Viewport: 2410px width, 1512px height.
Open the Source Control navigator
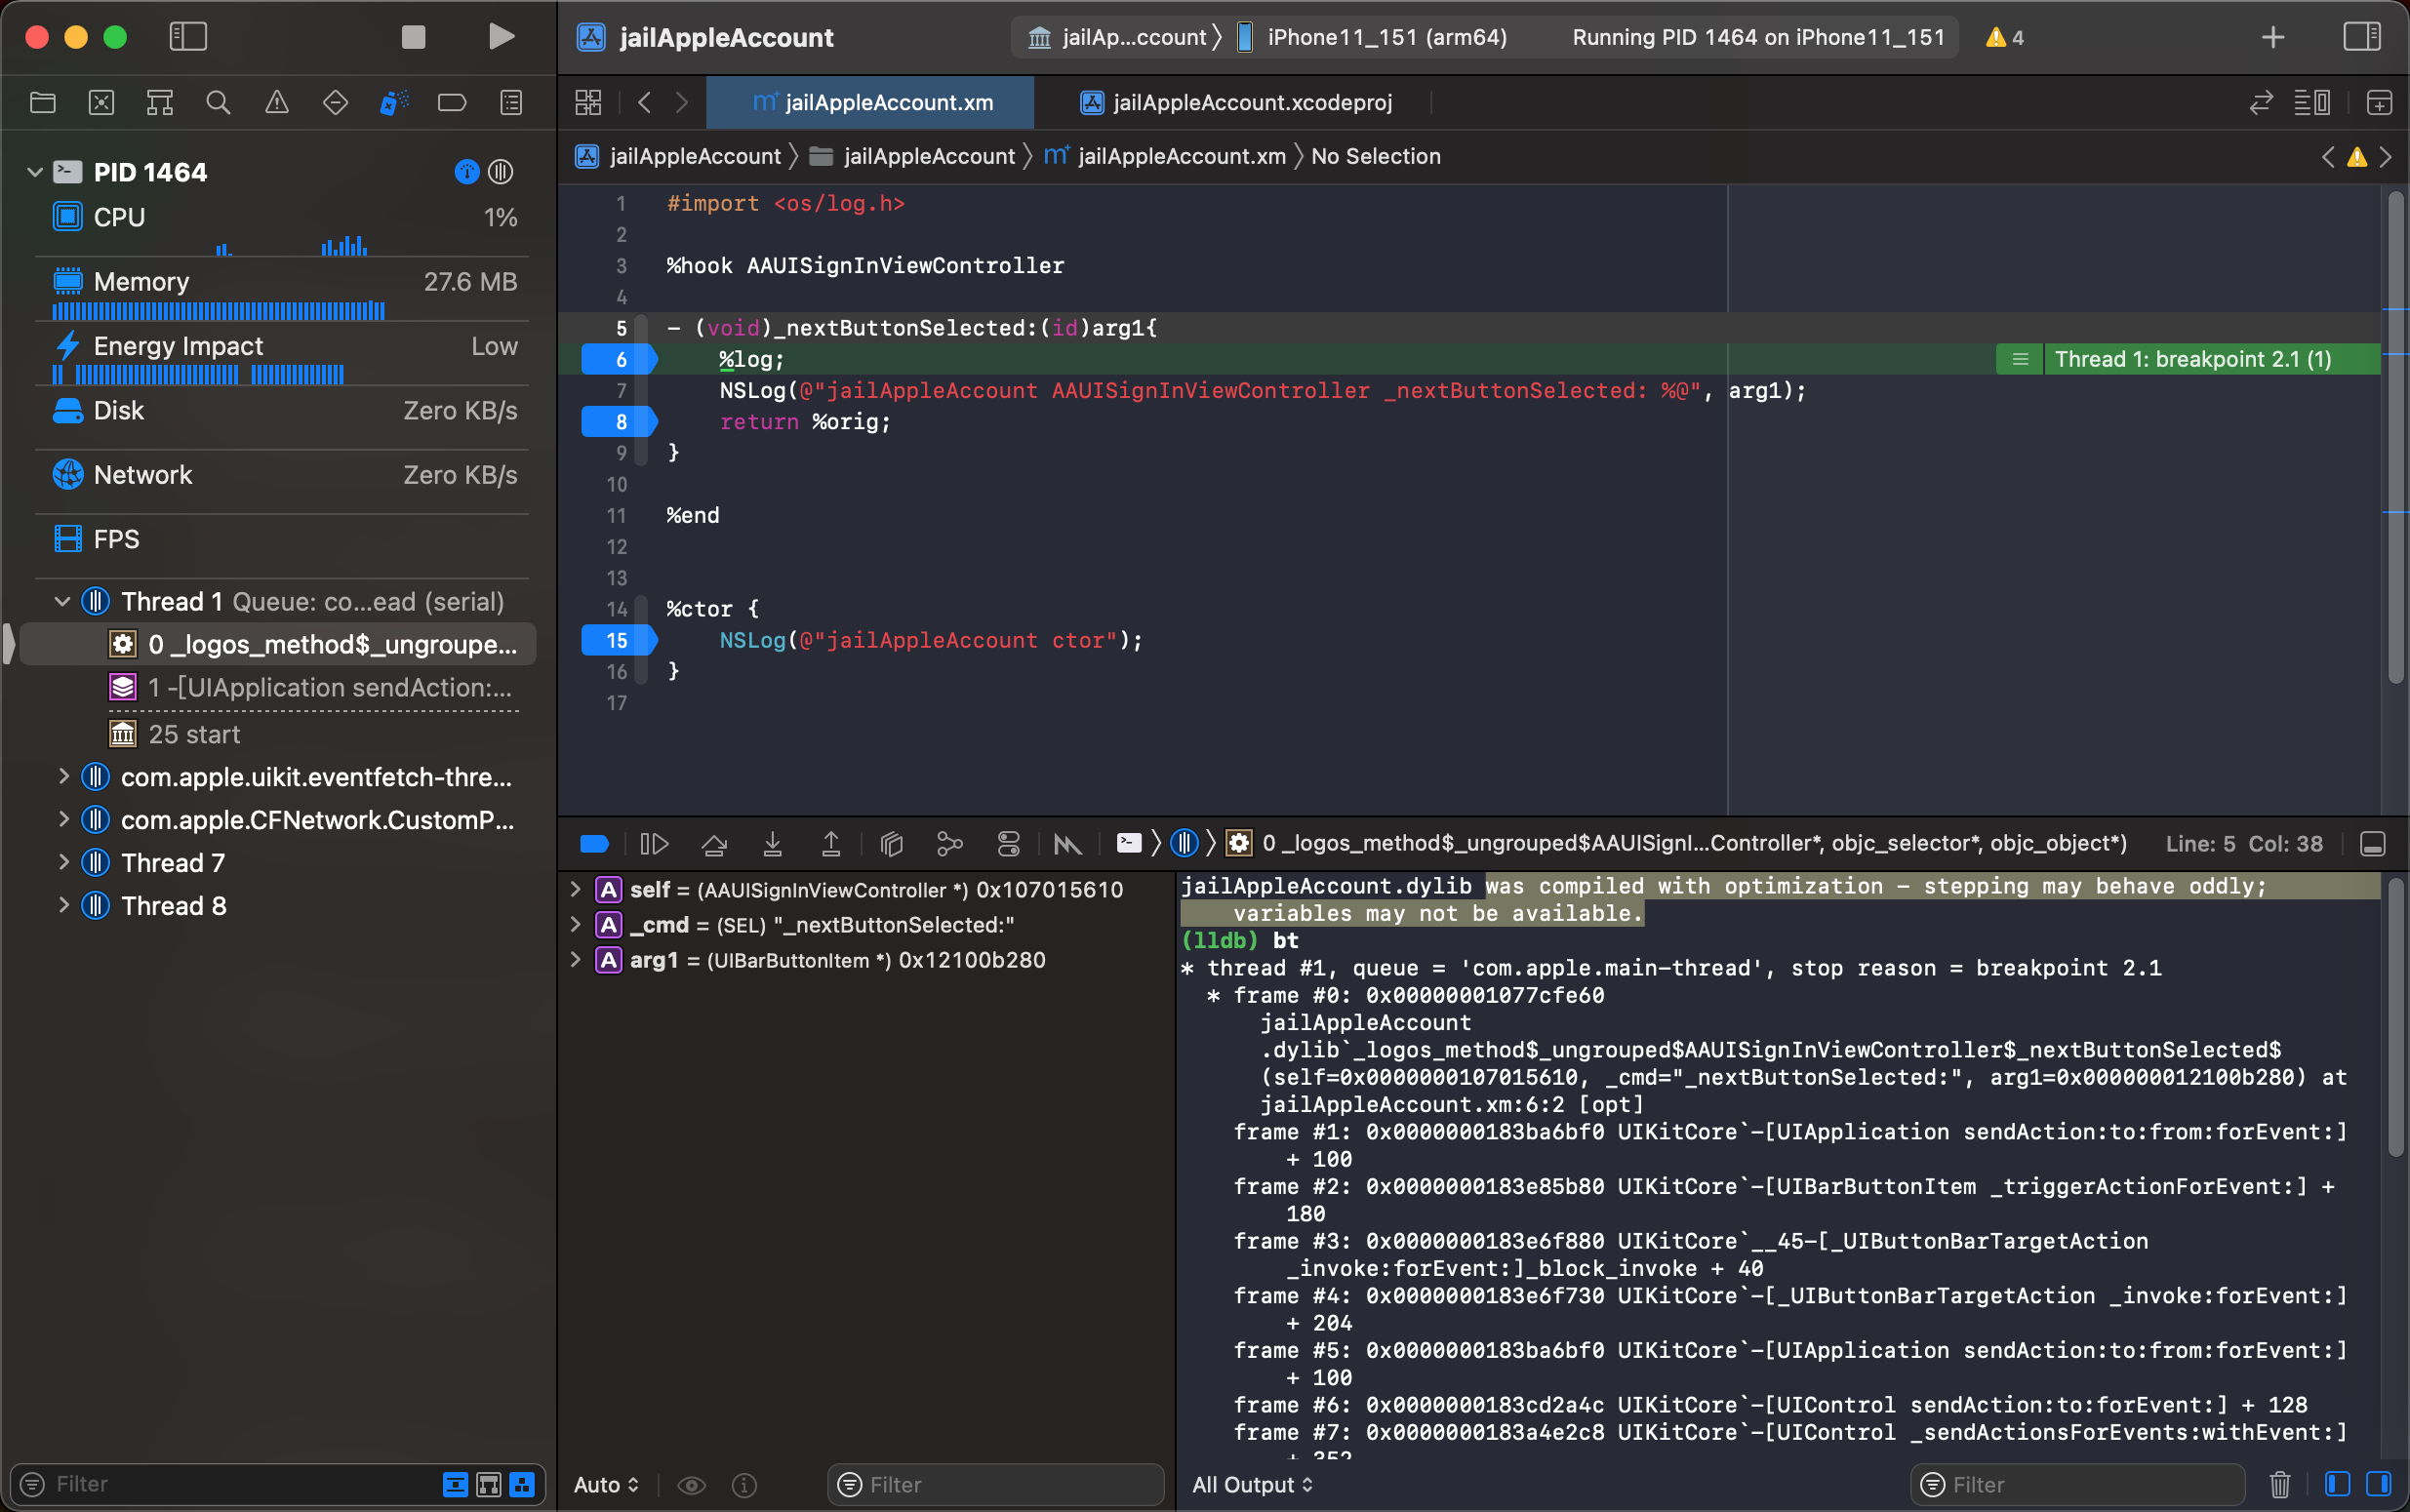101,102
